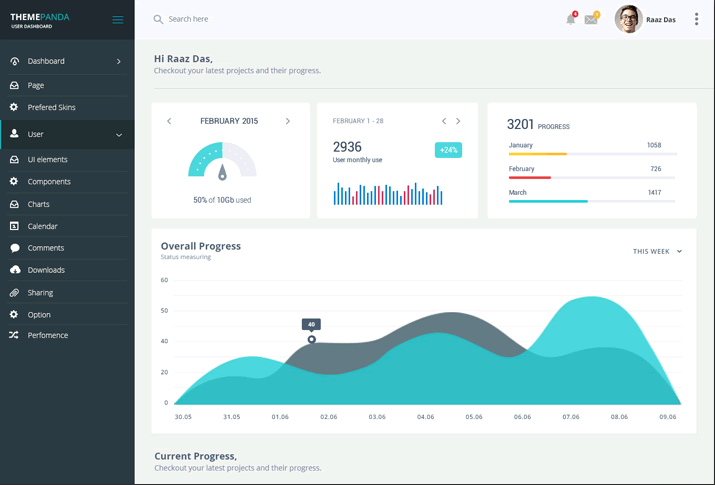
Task: Expand the Dashboard submenu chevron
Action: [x=118, y=61]
